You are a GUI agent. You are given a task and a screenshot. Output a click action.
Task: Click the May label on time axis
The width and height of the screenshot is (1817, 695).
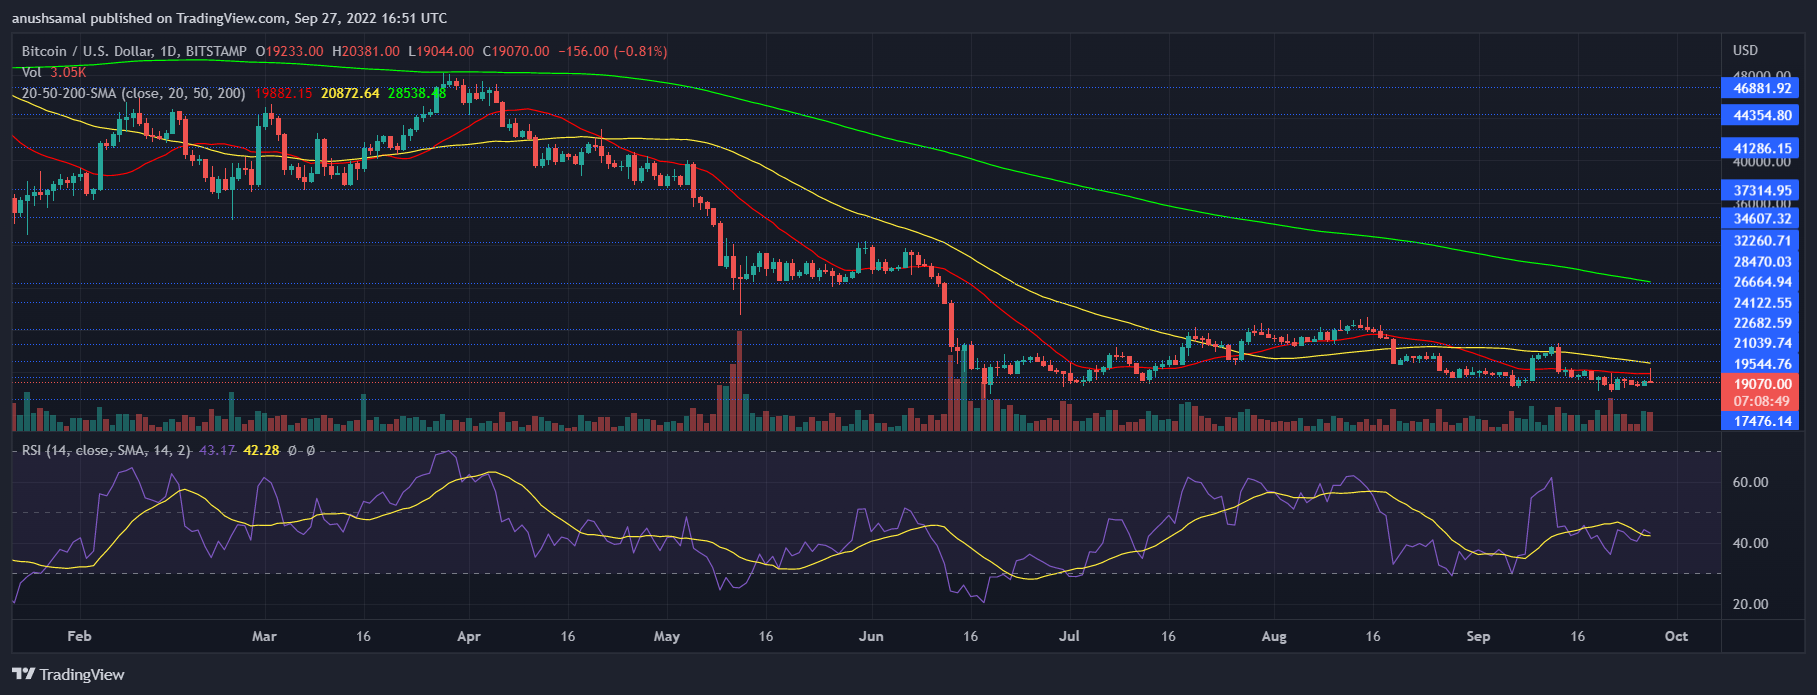[x=666, y=636]
